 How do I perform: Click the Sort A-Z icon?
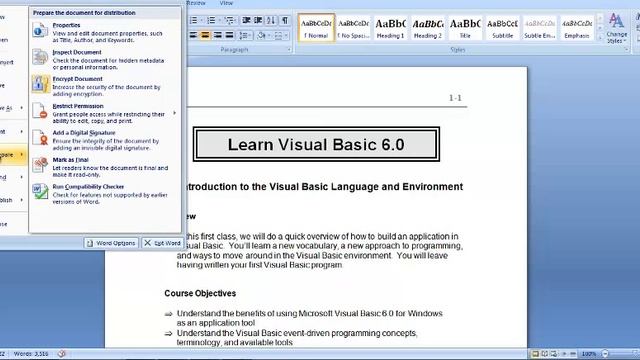[x=271, y=20]
